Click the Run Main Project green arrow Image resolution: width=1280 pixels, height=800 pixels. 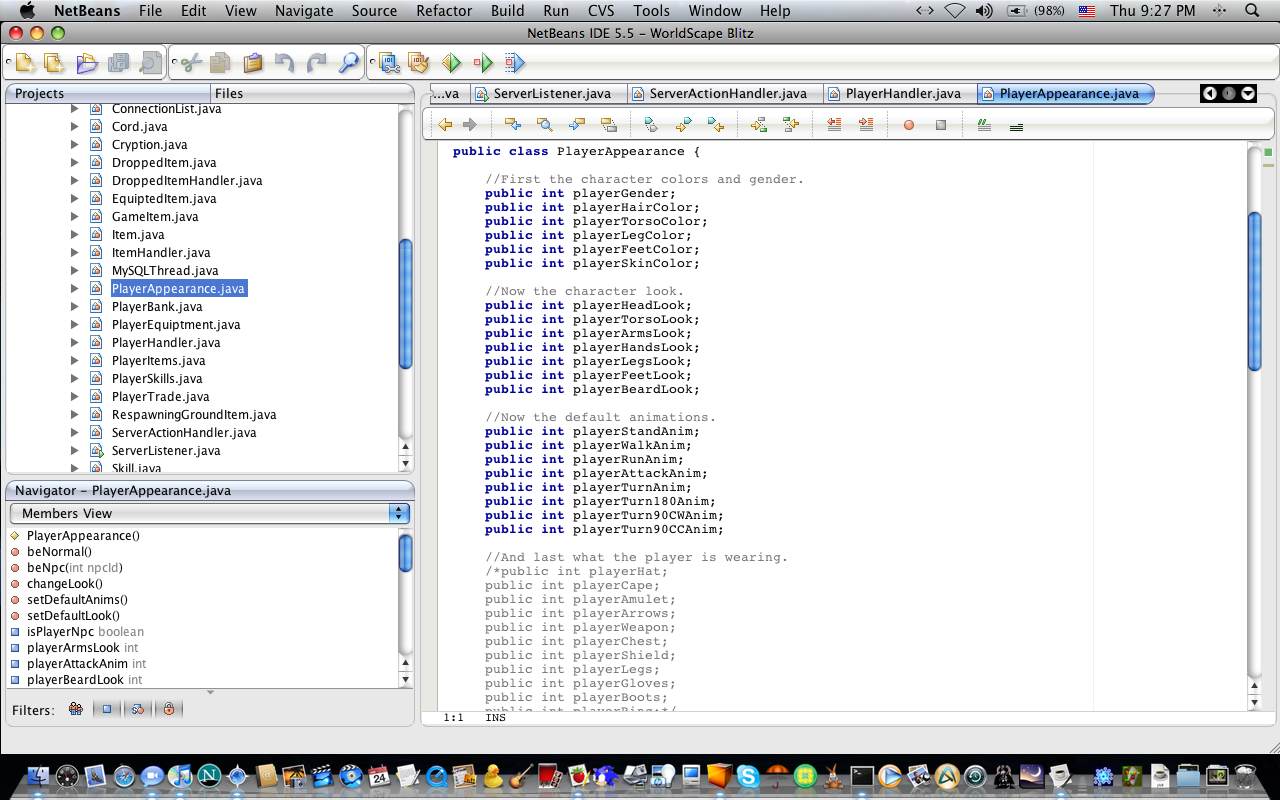click(x=451, y=64)
